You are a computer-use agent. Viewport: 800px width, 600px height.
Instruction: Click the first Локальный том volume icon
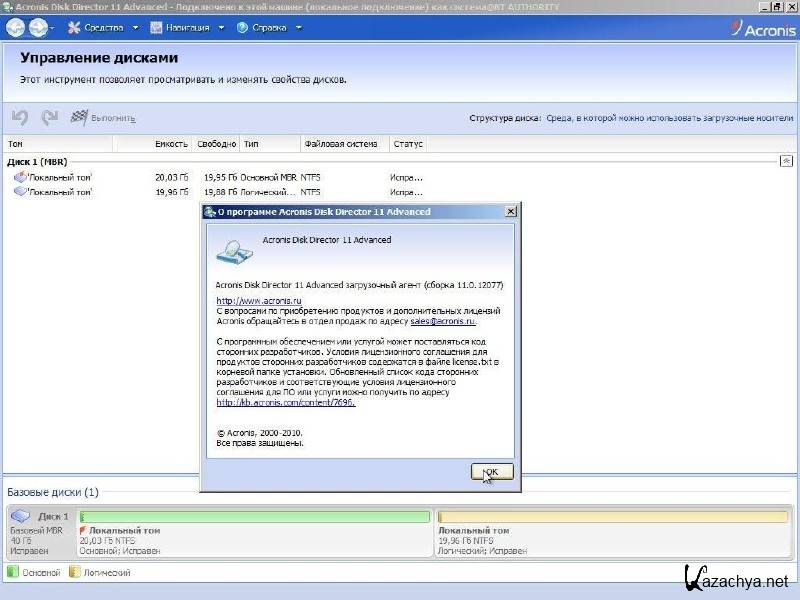click(x=20, y=177)
